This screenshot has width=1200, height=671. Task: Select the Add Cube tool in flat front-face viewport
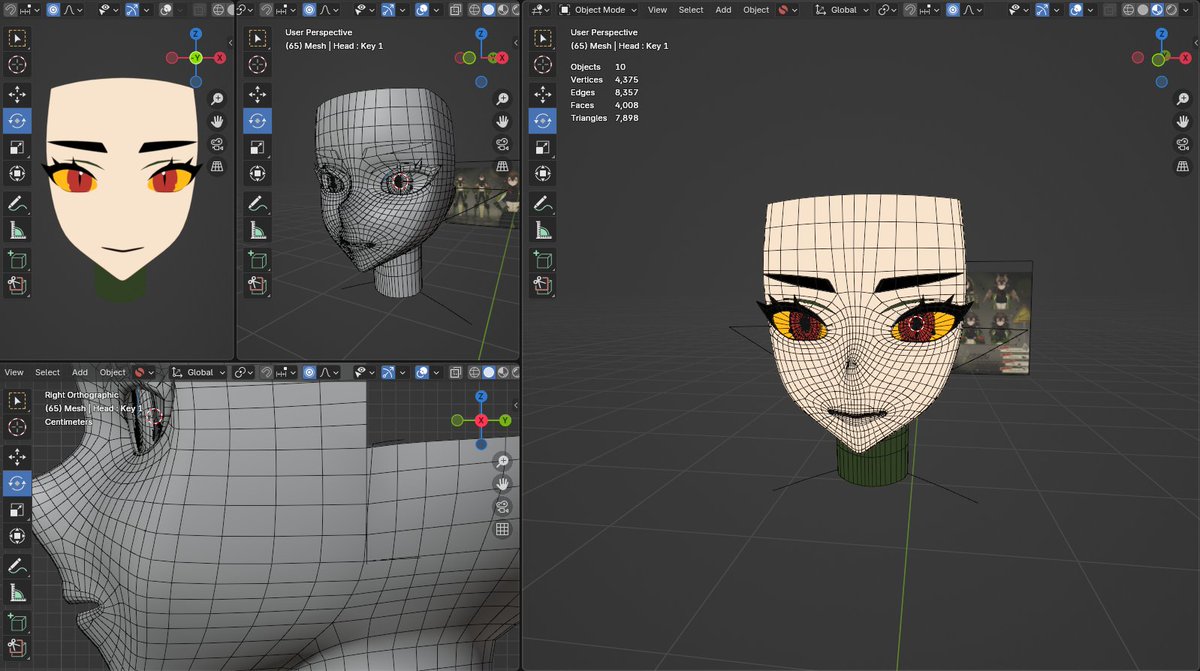pyautogui.click(x=17, y=260)
